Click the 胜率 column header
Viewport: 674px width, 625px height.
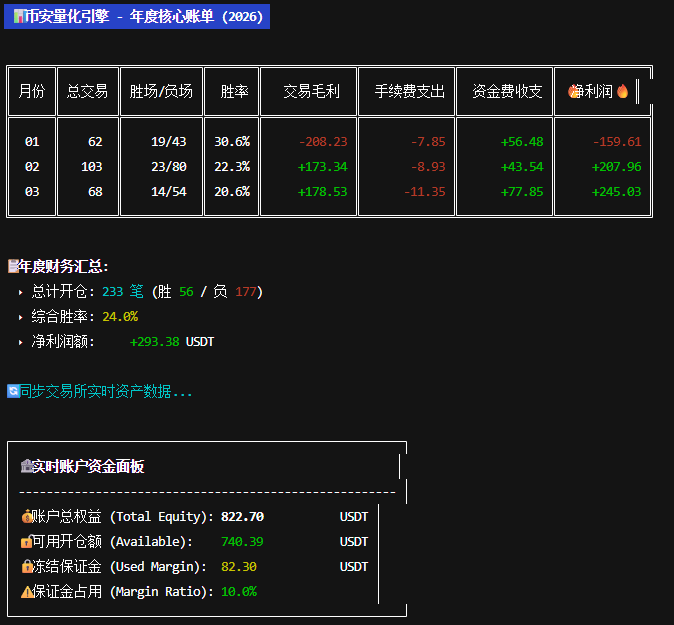tap(235, 91)
